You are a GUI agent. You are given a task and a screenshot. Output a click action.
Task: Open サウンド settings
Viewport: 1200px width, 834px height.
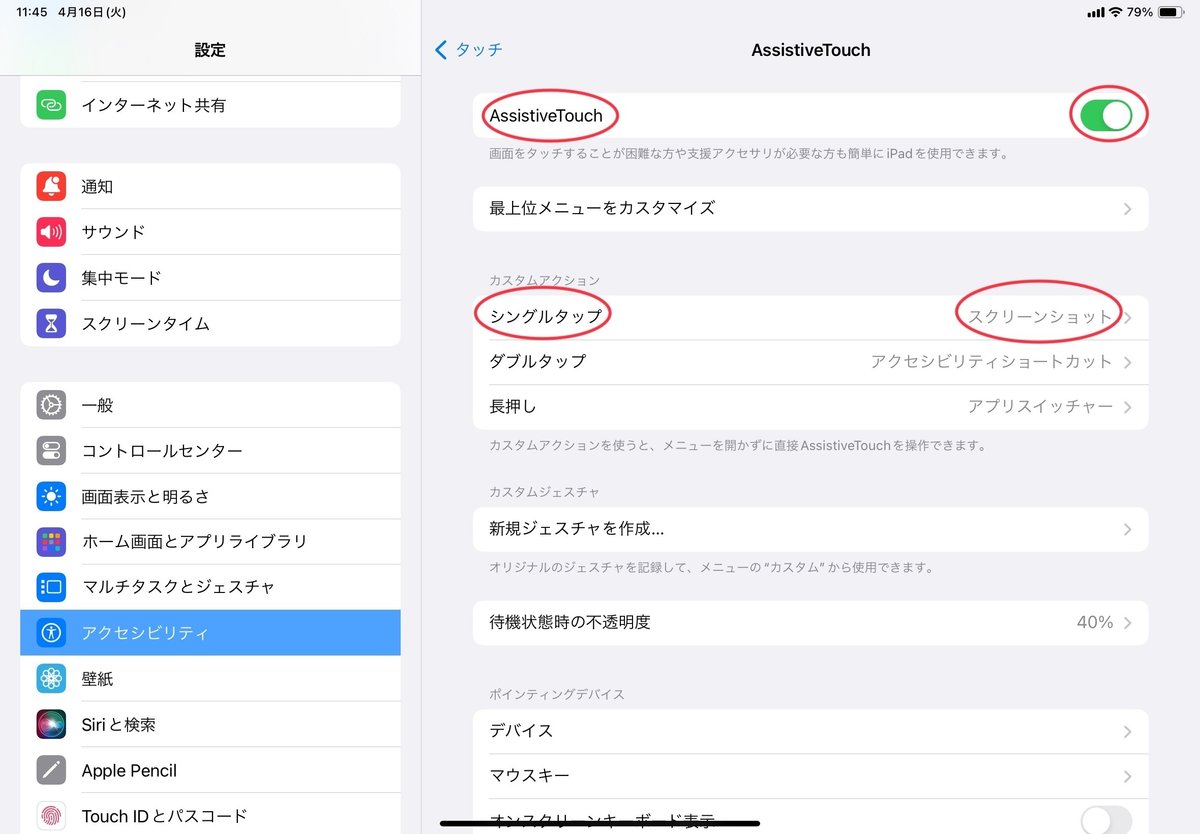(210, 232)
